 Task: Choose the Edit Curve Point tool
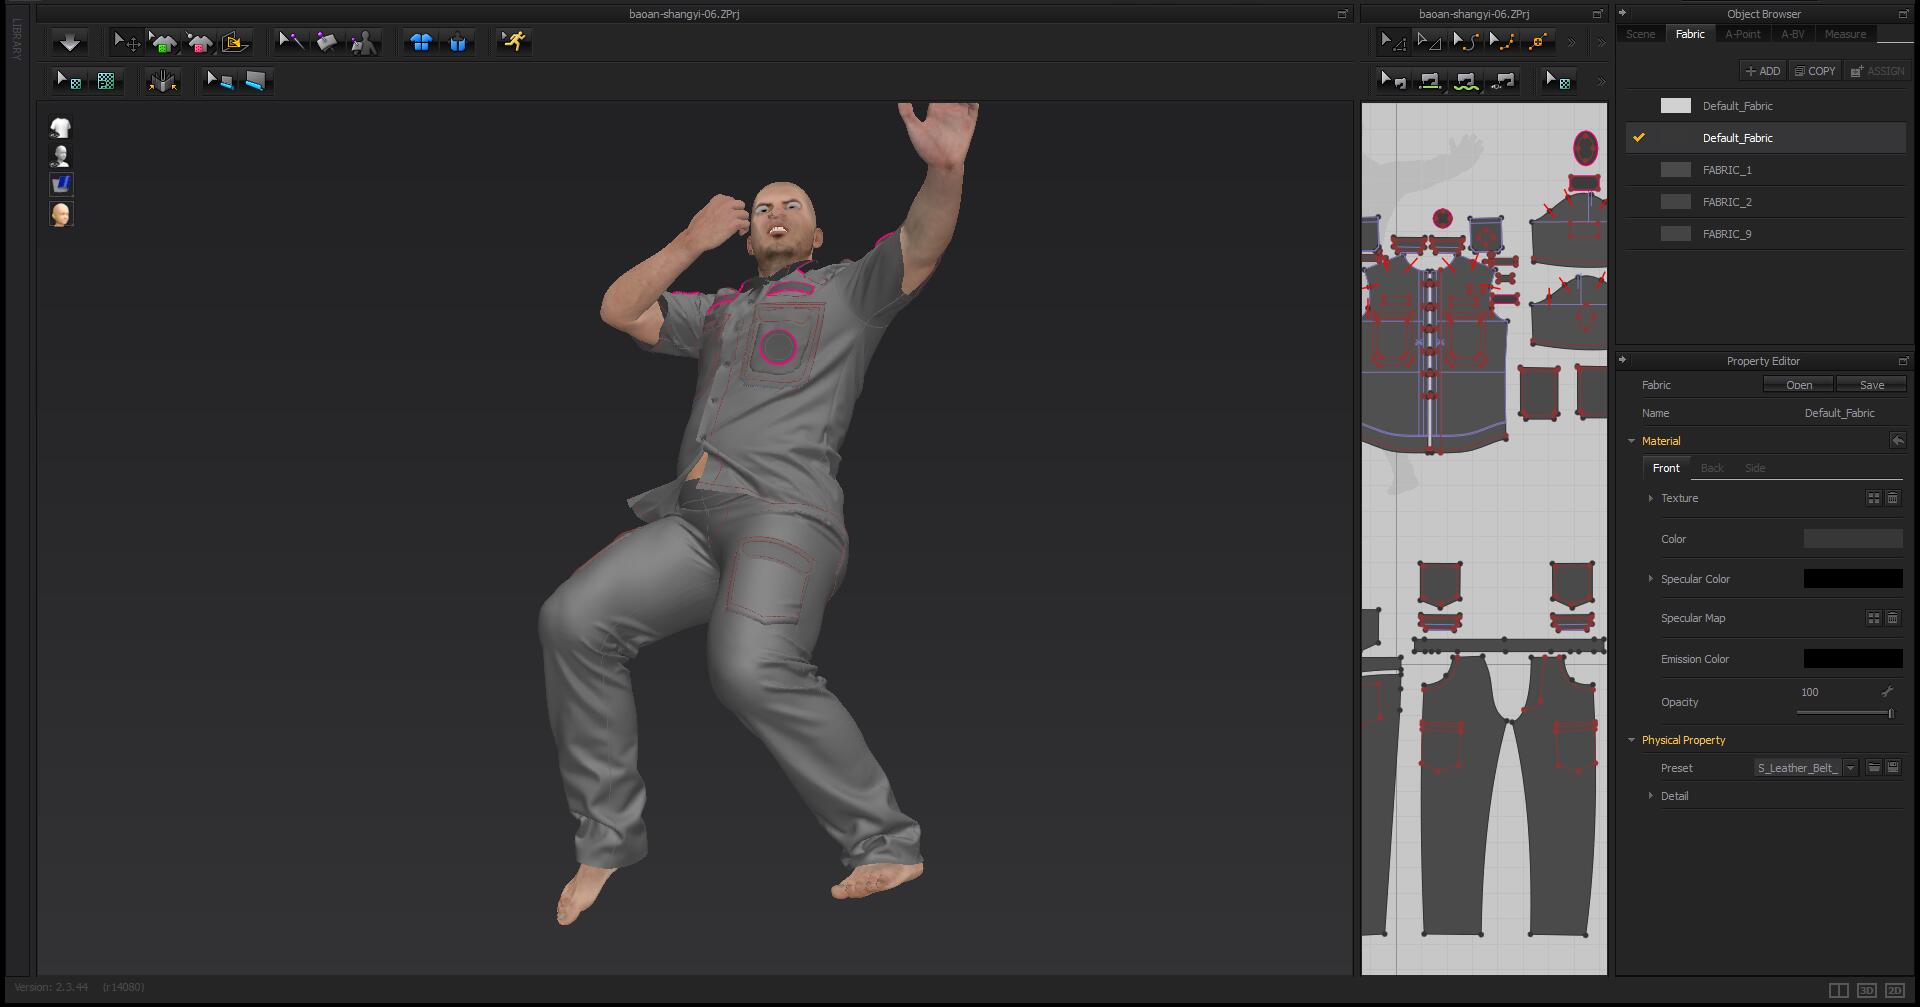(1466, 41)
